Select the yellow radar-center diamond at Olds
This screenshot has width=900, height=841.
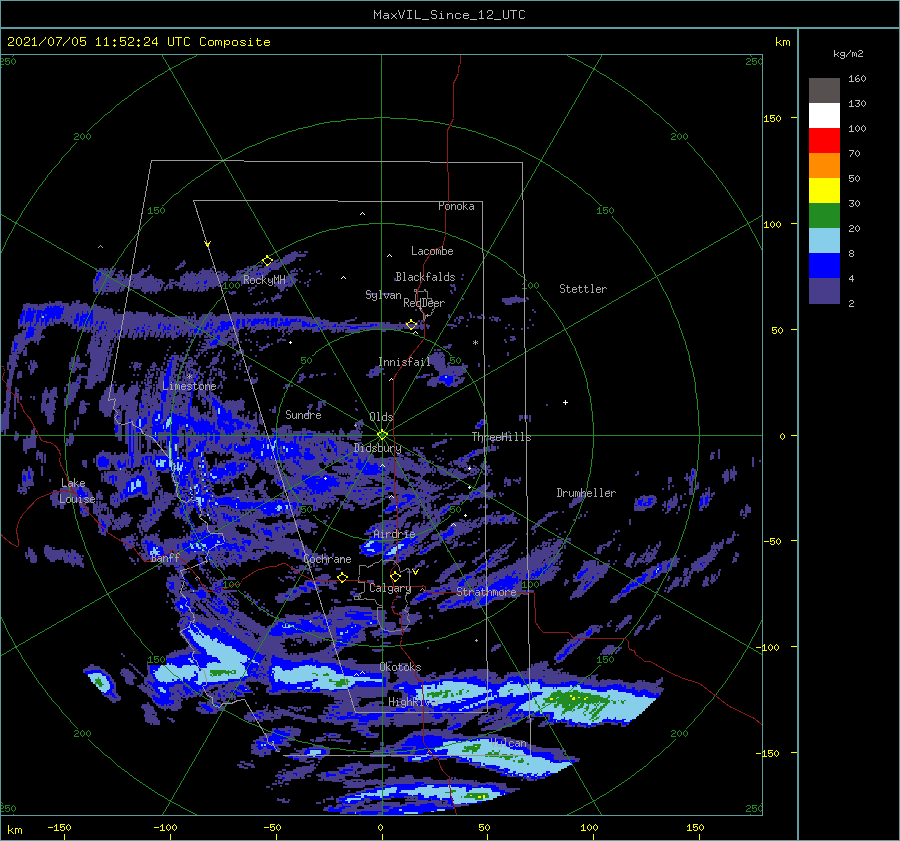[382, 435]
